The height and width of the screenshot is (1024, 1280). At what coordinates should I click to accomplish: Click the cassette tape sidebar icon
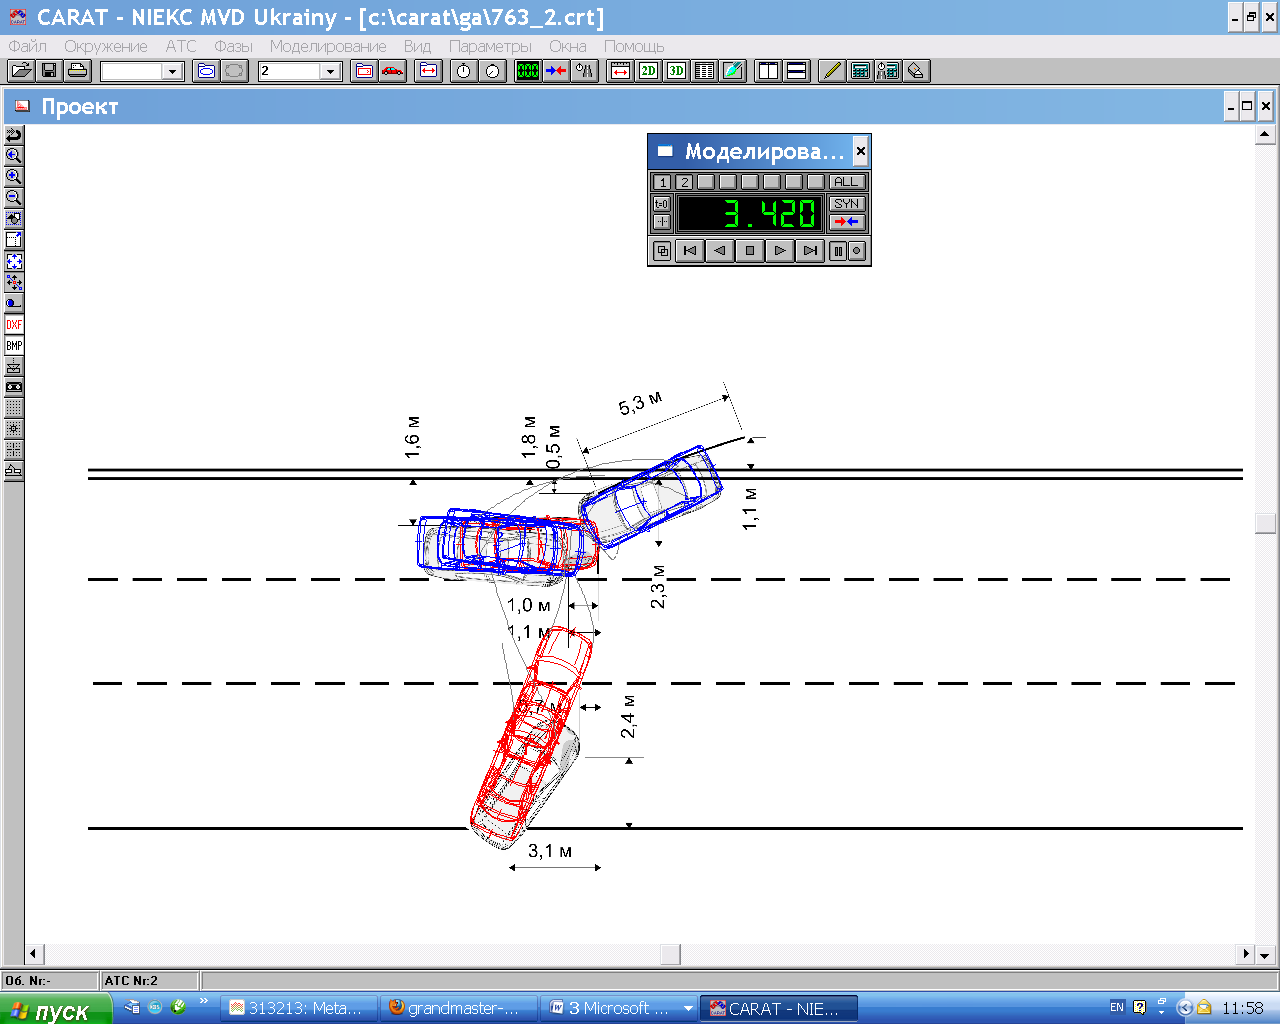[14, 387]
